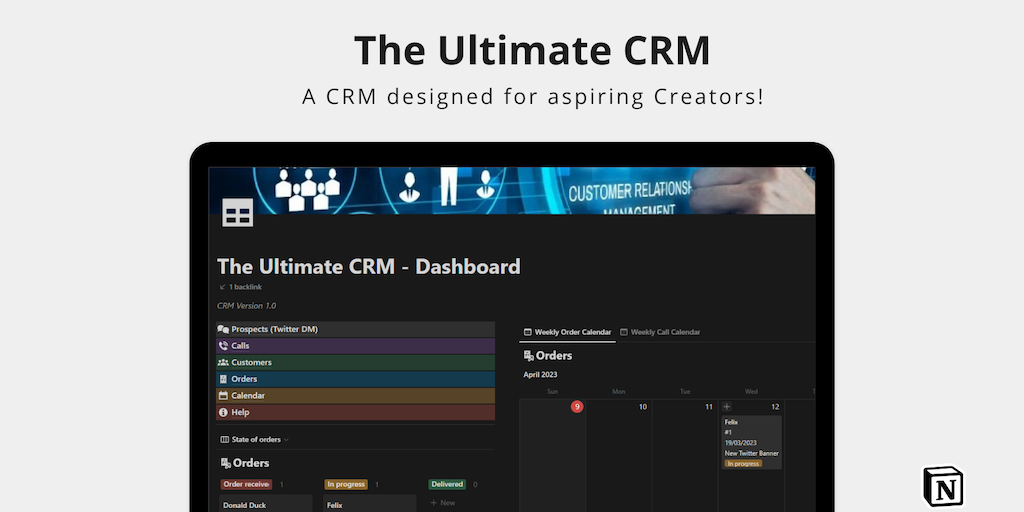The width and height of the screenshot is (1024, 512).
Task: Click the chat bubbles icon beside Prospects
Action: pyautogui.click(x=223, y=329)
